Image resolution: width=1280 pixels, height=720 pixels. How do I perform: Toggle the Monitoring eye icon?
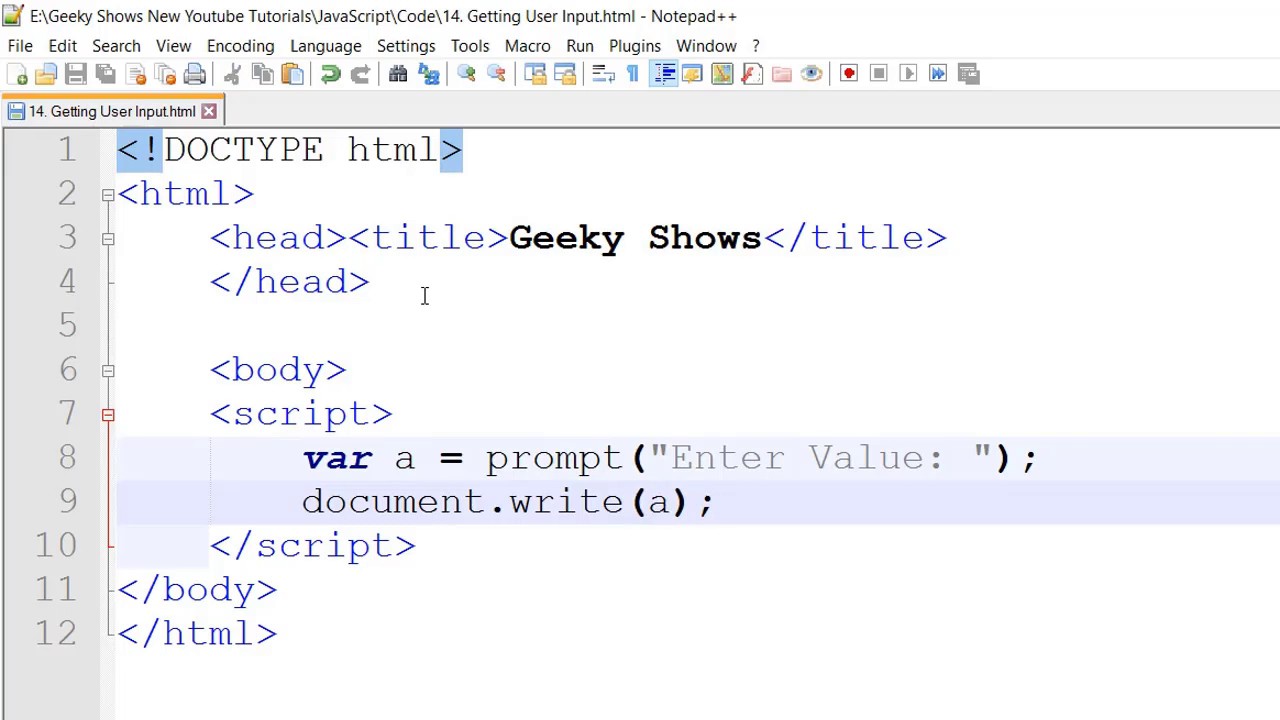(x=812, y=74)
